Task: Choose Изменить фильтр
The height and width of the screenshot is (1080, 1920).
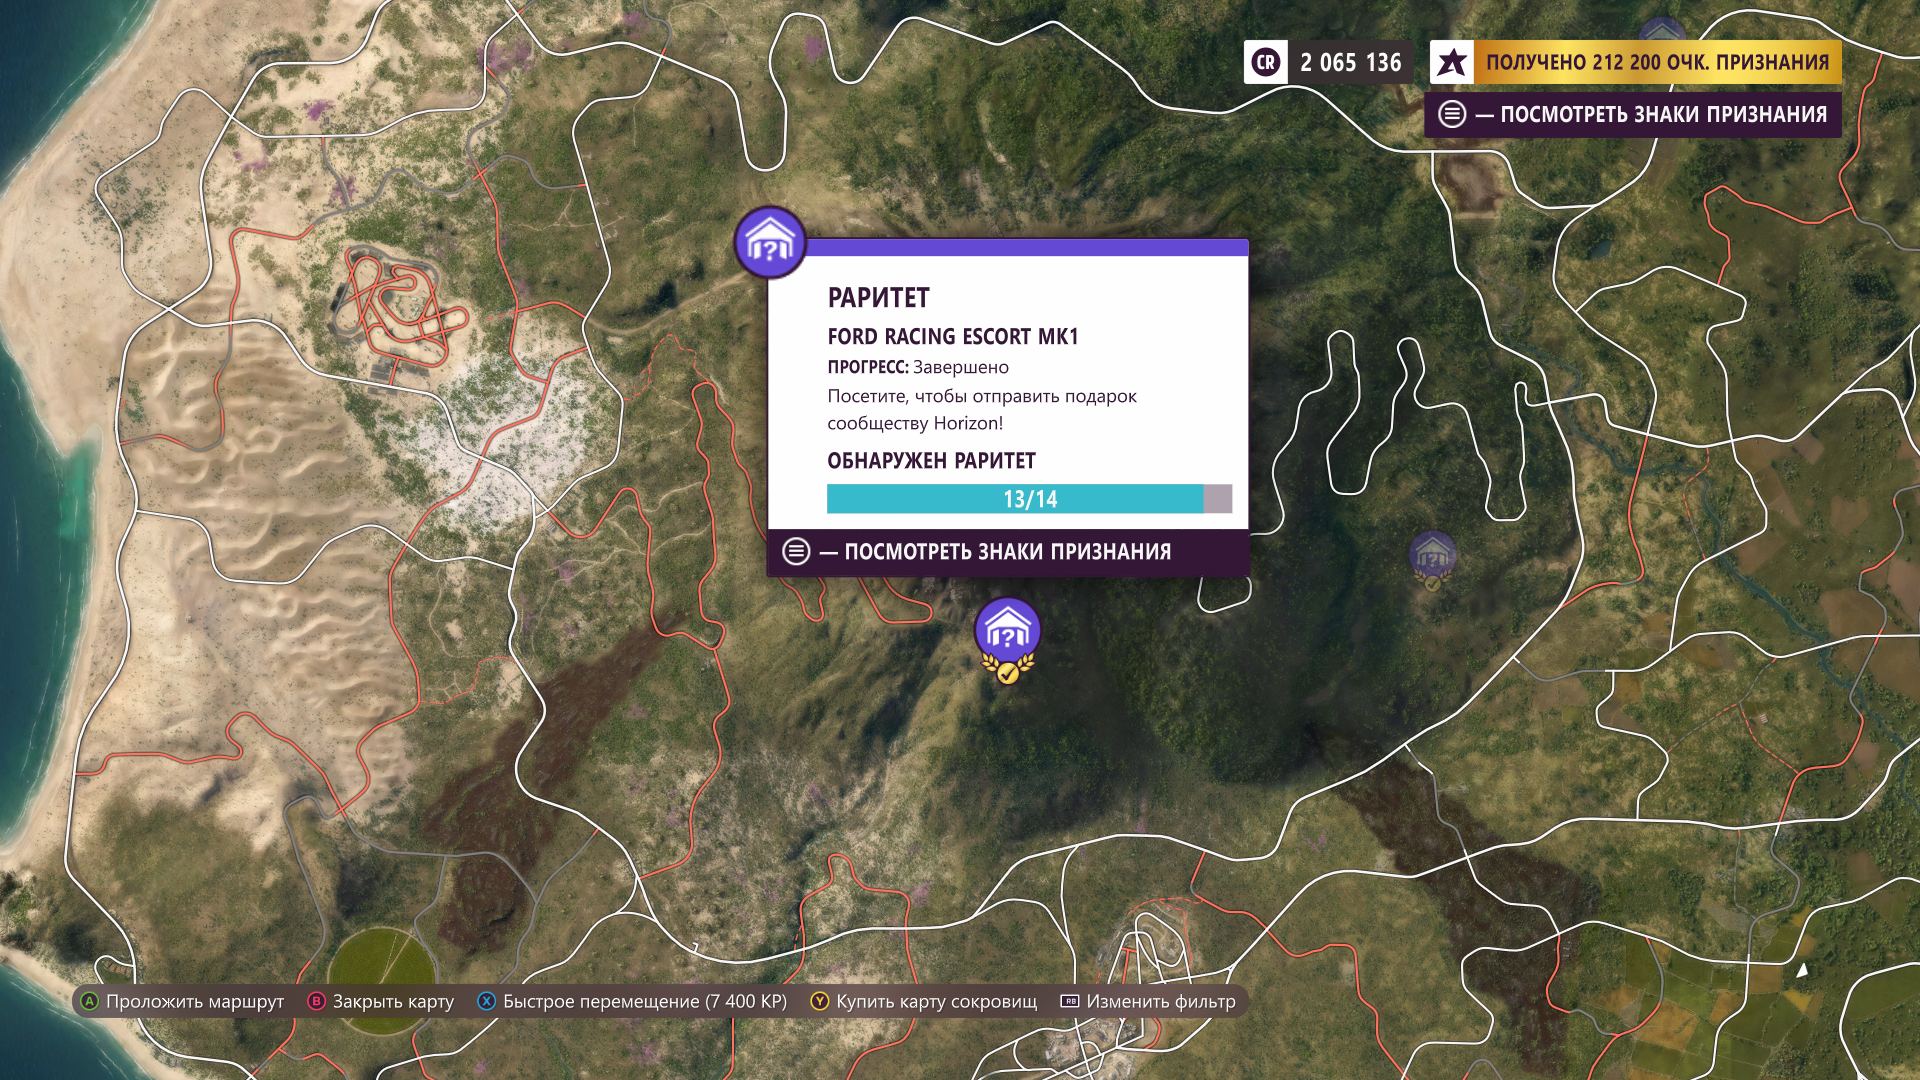Action: click(1161, 1001)
